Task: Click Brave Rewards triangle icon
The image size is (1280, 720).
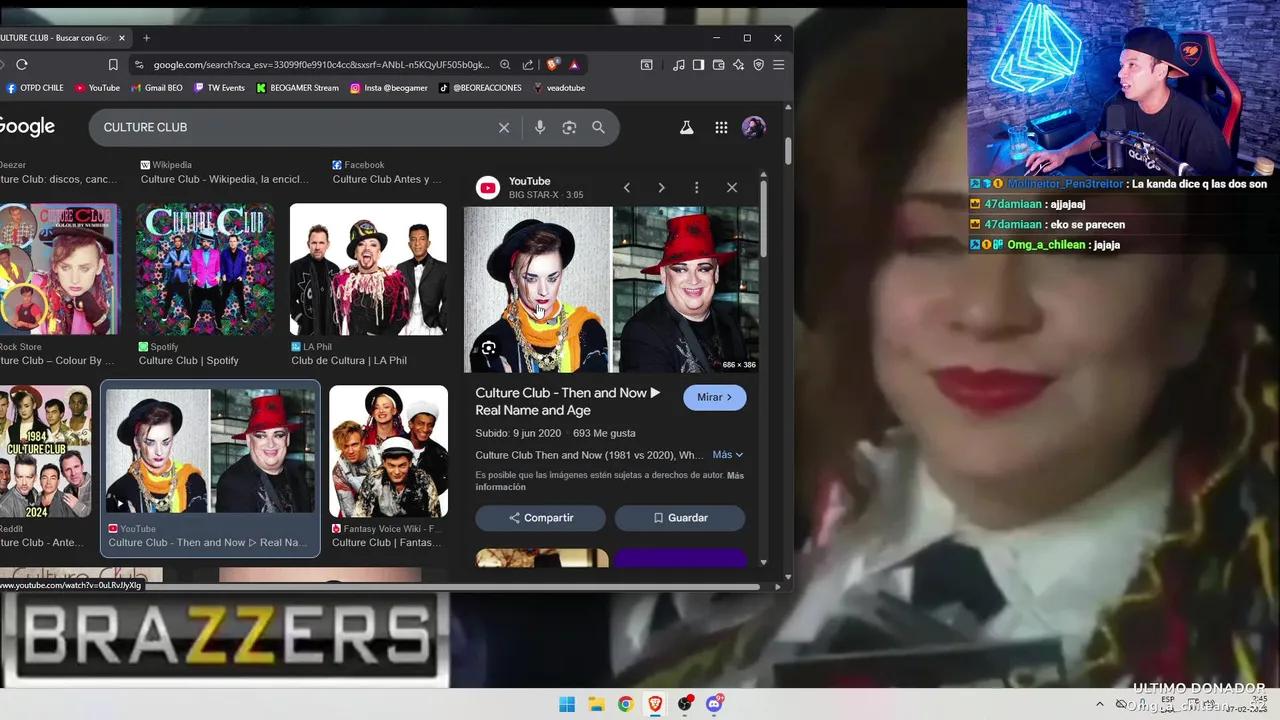Action: pyautogui.click(x=574, y=65)
